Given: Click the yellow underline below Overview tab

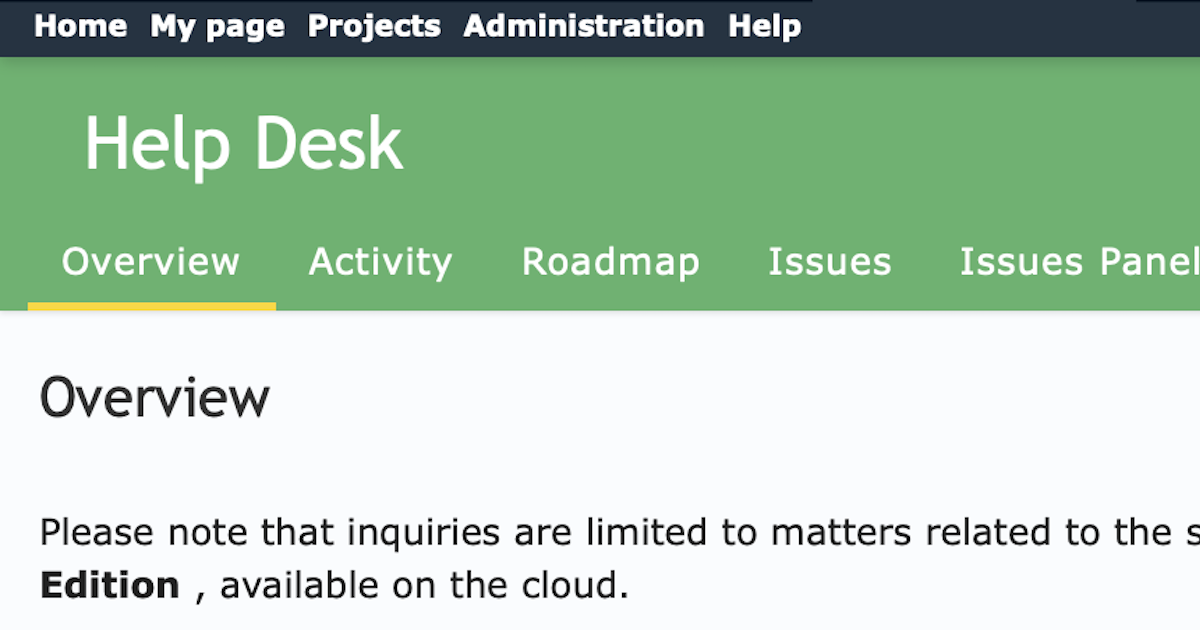Looking at the screenshot, I should tap(151, 306).
